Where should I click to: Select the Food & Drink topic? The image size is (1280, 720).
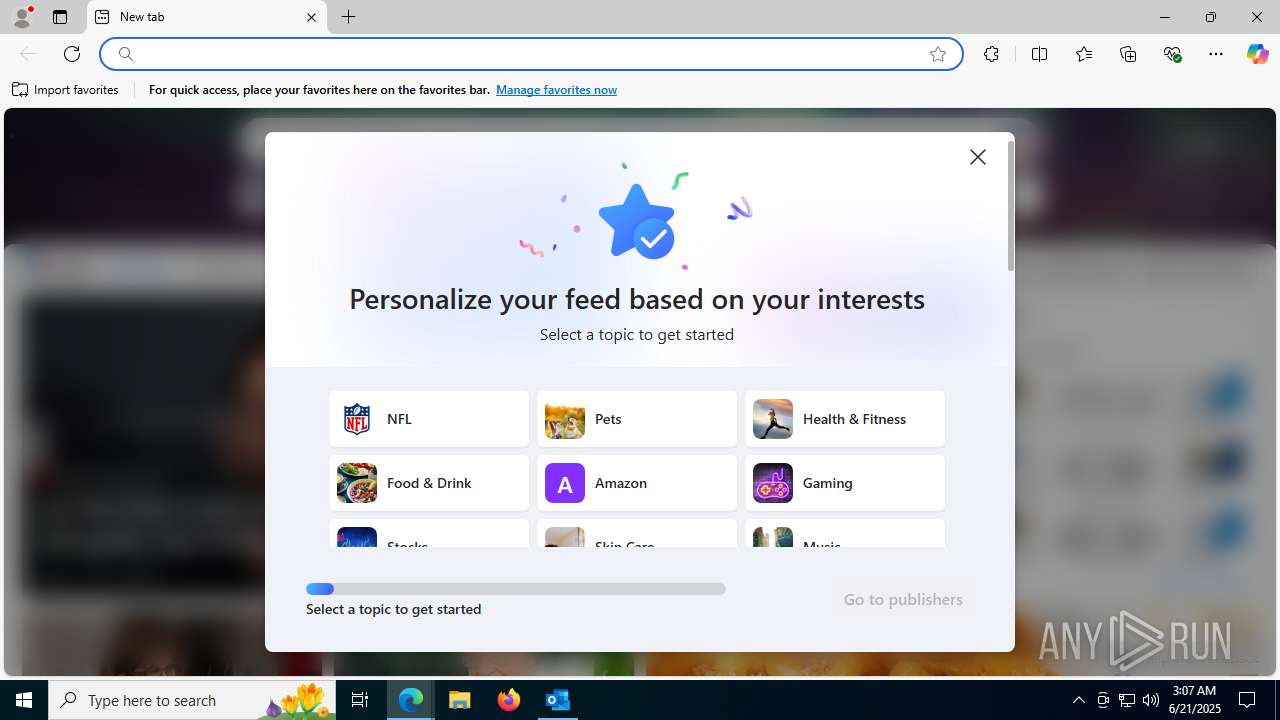click(429, 483)
